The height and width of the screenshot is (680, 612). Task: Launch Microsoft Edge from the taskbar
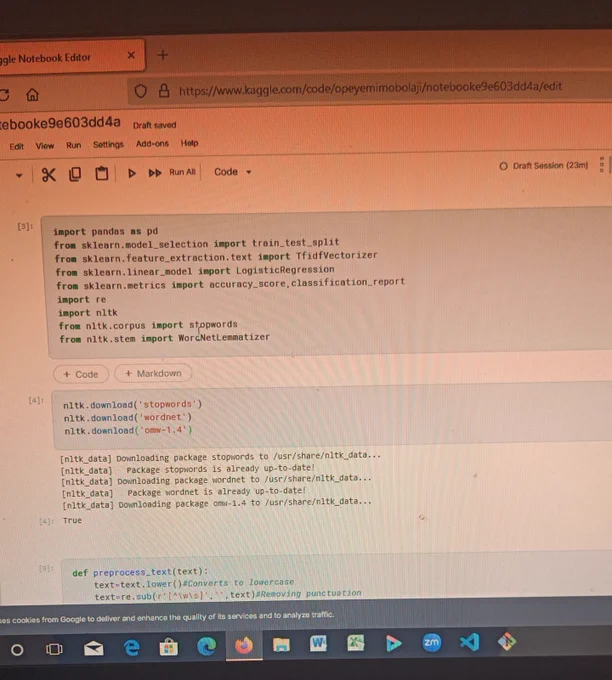tap(206, 647)
